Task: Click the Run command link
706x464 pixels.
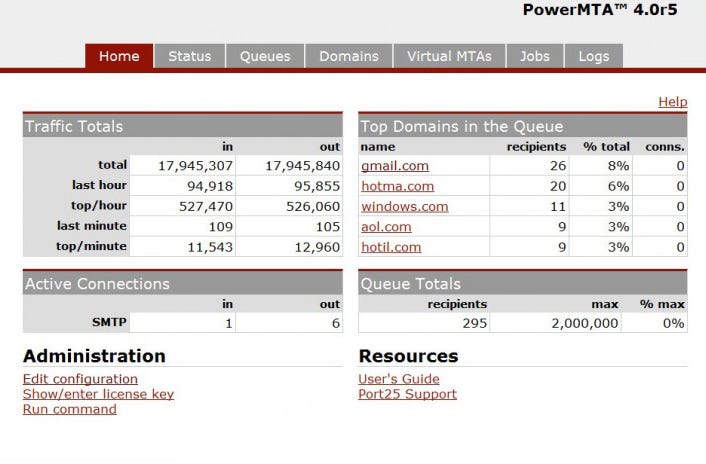Action: click(70, 409)
